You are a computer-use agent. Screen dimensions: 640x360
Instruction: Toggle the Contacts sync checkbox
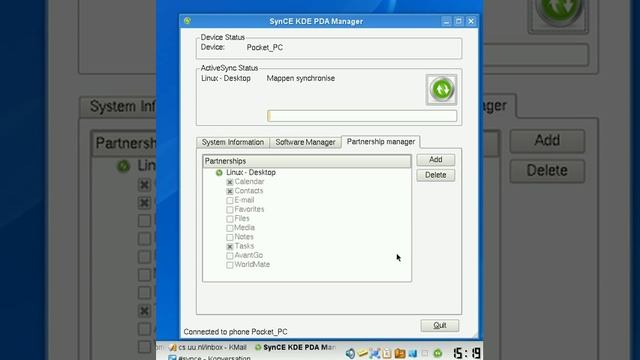tap(230, 191)
